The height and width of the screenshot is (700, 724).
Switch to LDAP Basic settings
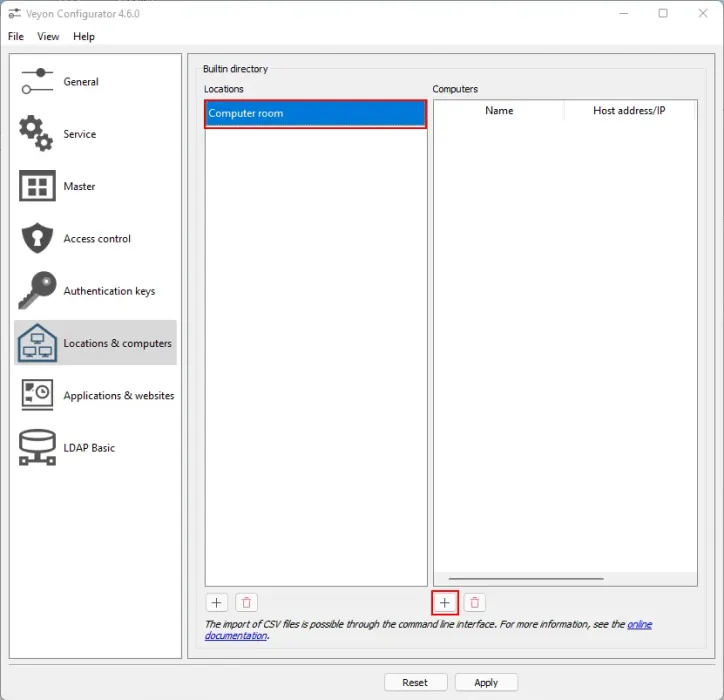[x=88, y=448]
